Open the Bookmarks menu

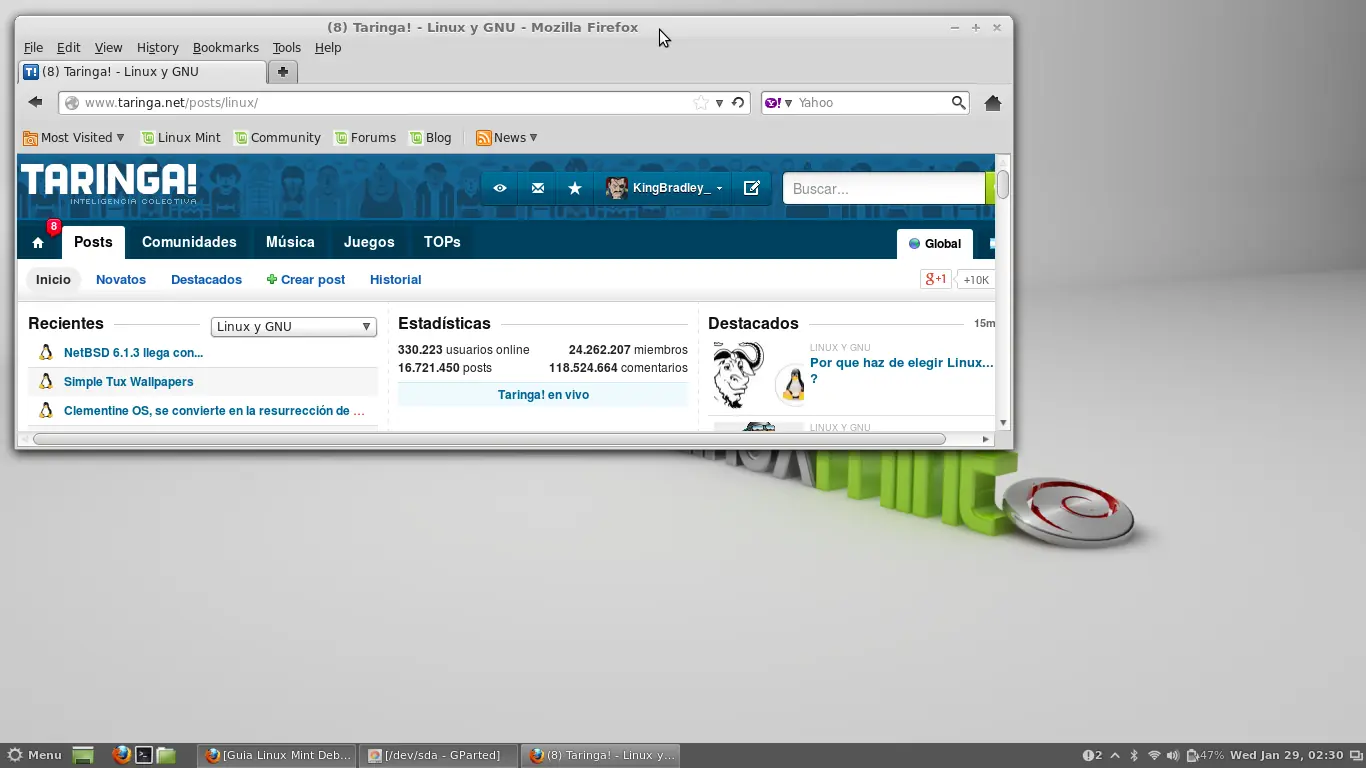(x=225, y=47)
